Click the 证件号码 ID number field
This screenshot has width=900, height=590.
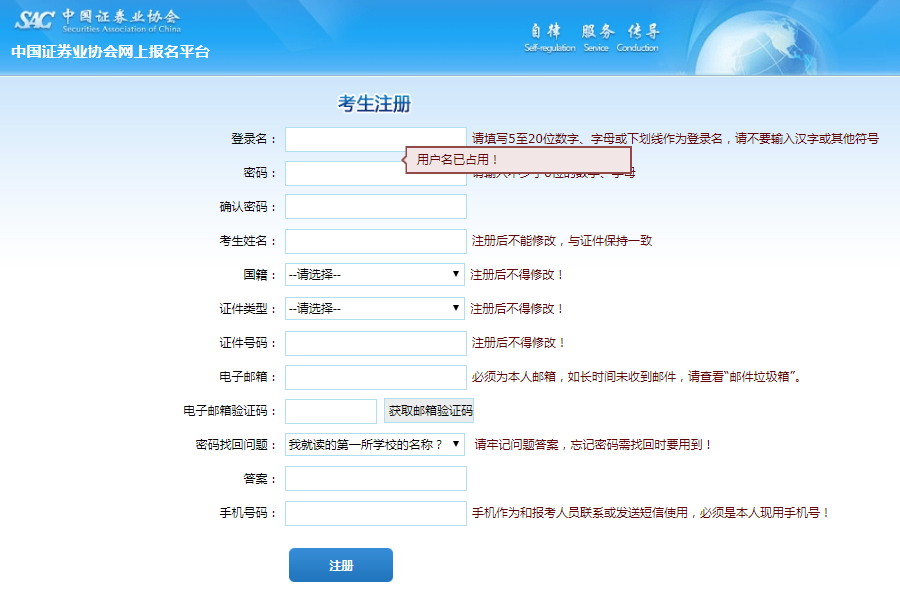(x=375, y=343)
